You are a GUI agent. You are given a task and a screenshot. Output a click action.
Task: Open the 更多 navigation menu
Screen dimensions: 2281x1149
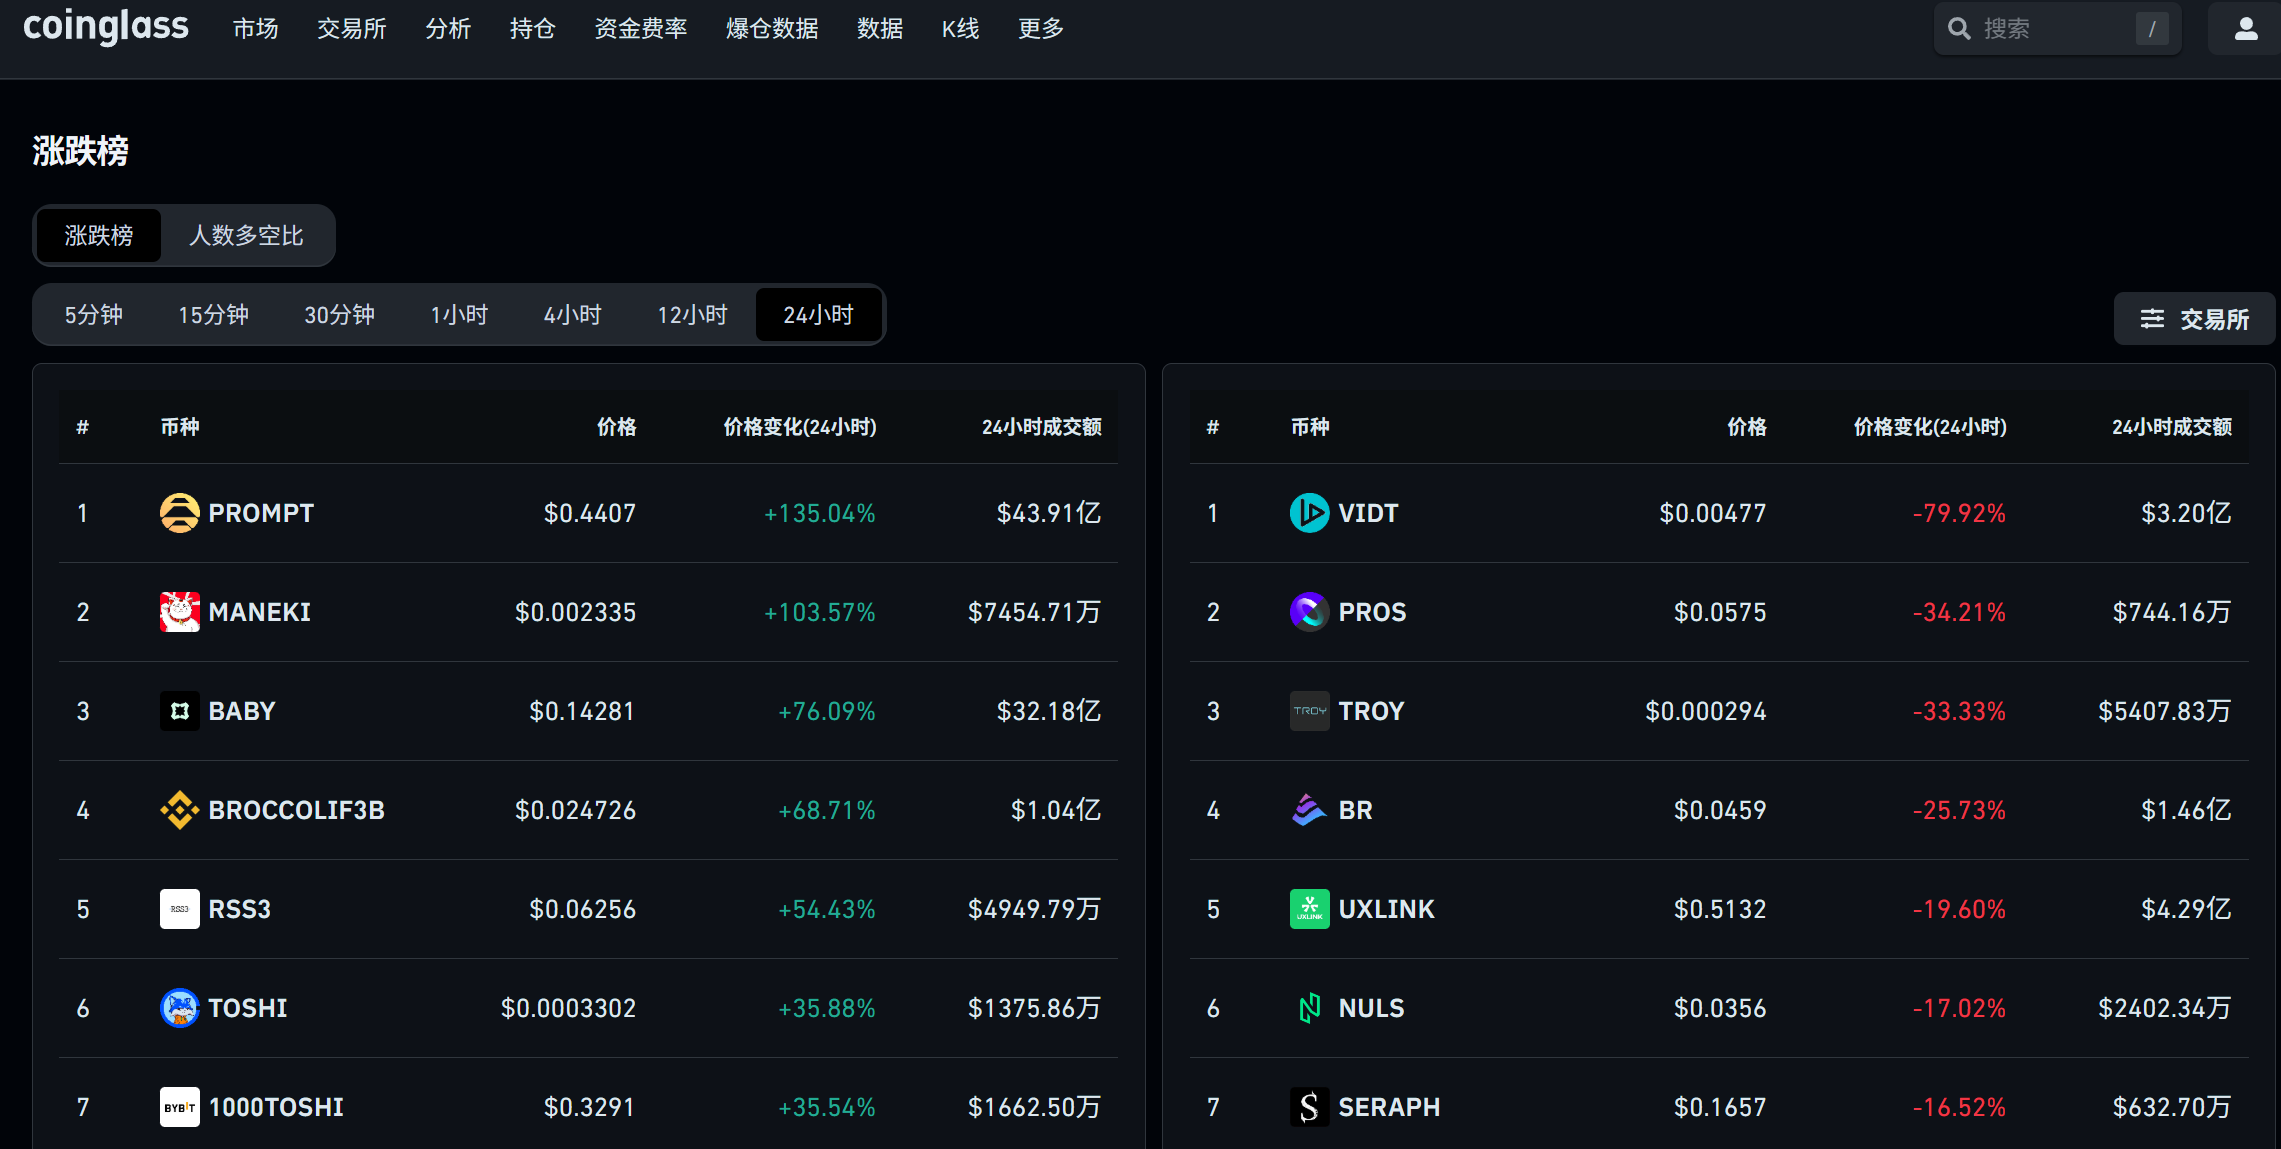[1040, 29]
